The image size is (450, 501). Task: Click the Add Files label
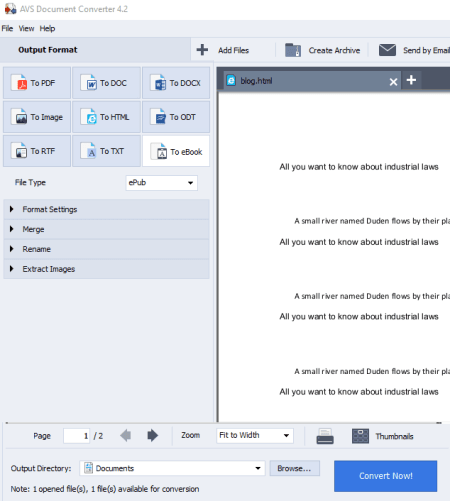(x=233, y=50)
